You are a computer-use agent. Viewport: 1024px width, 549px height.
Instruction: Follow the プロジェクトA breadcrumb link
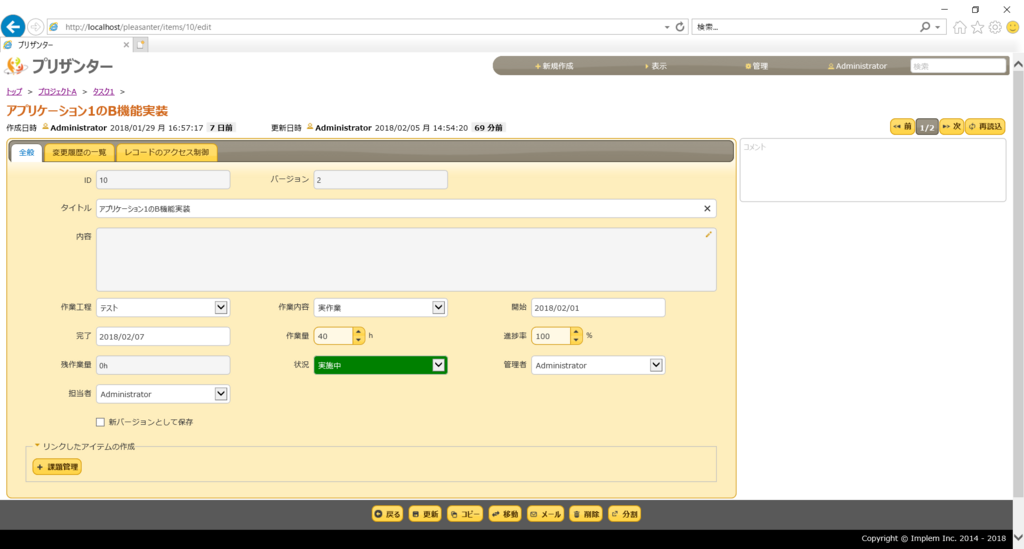[x=57, y=91]
